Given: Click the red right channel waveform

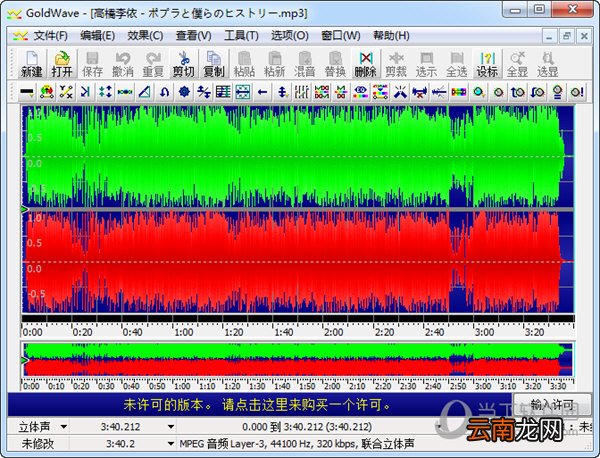Looking at the screenshot, I should point(298,262).
